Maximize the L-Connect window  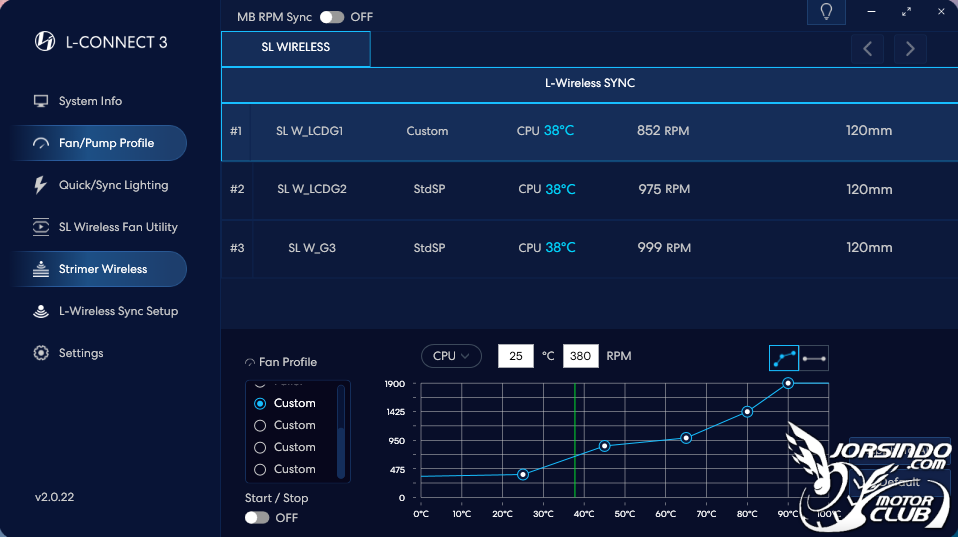tap(906, 12)
